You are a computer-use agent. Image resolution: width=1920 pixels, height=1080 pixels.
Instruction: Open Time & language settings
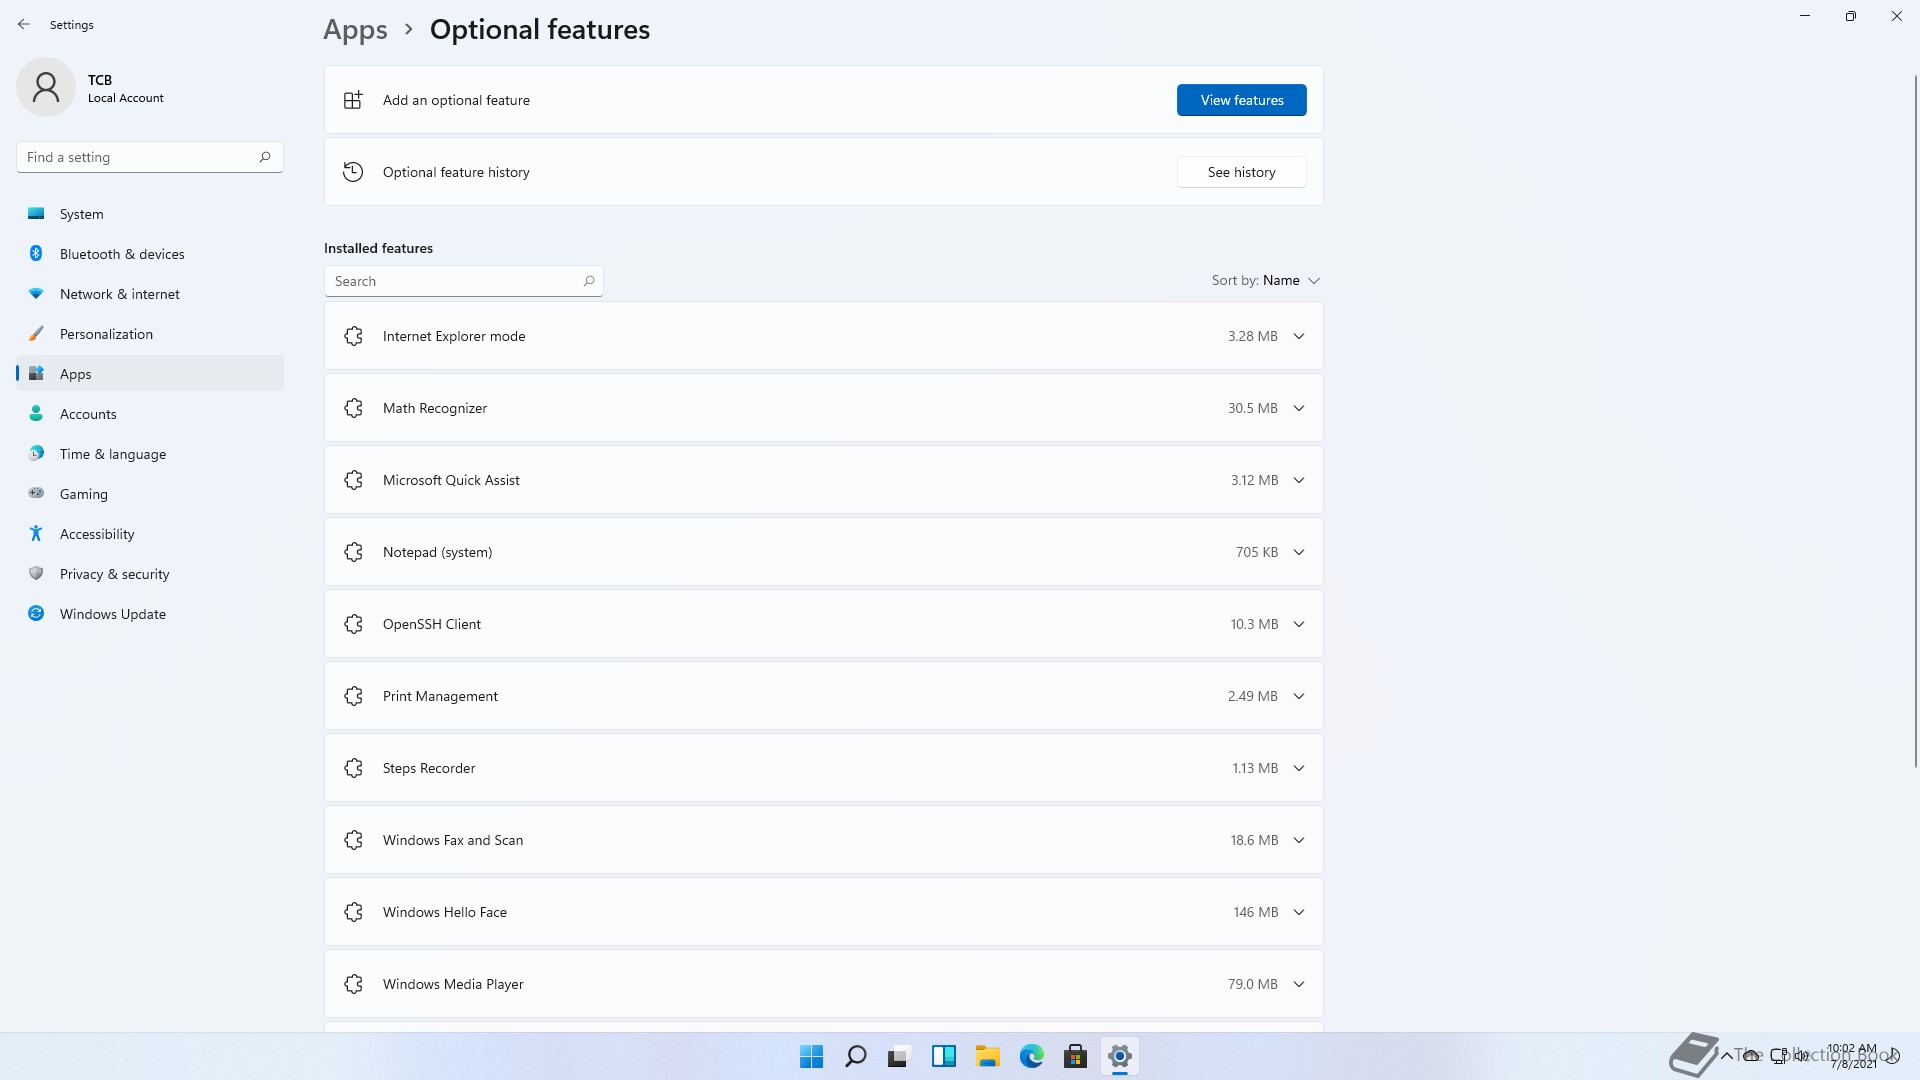coord(150,454)
